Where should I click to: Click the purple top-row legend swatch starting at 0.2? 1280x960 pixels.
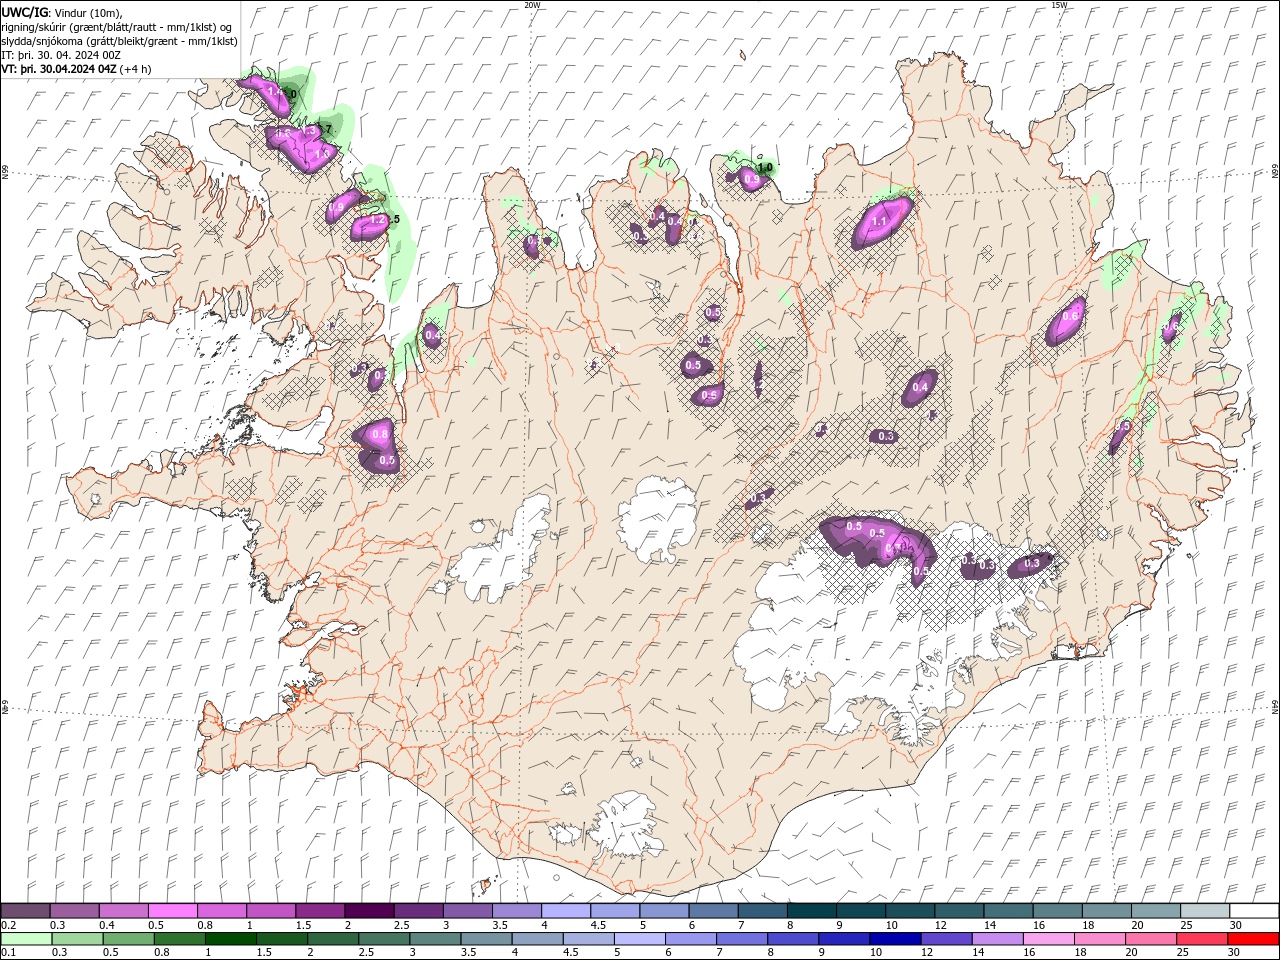[x=26, y=911]
